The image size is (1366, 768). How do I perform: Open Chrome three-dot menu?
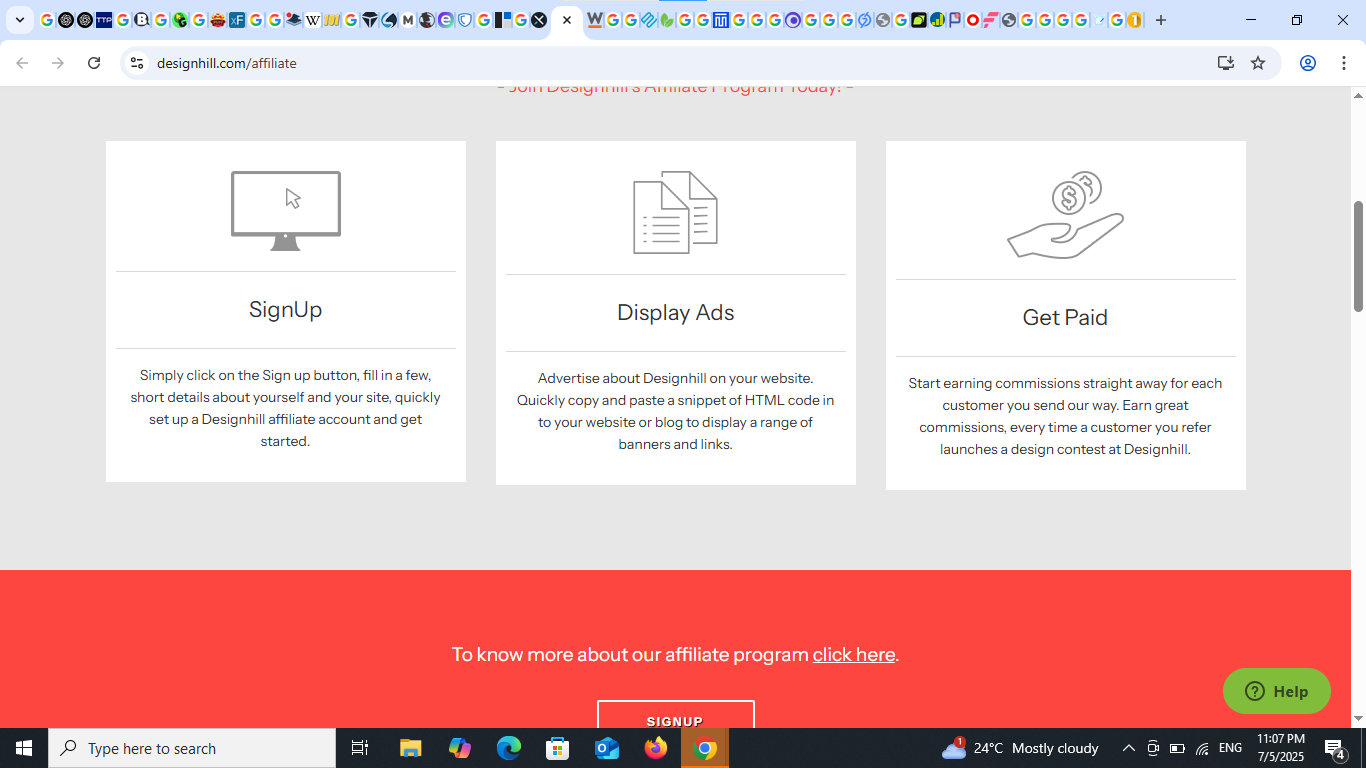coord(1343,63)
